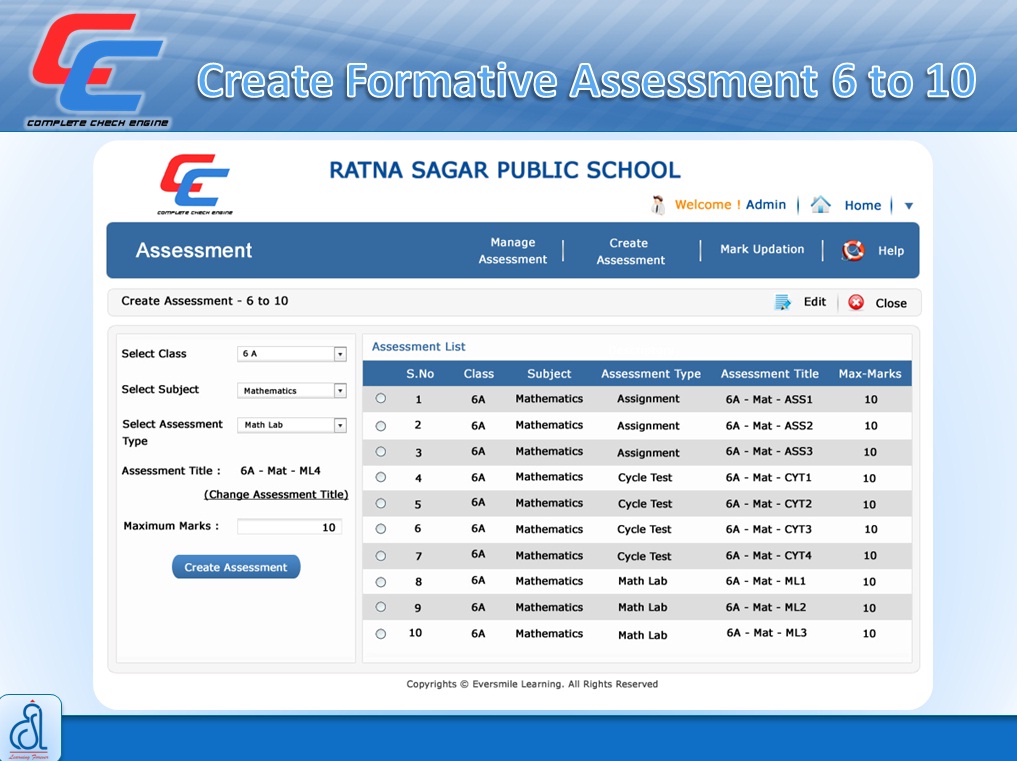Select radio button for 6A - Mat - ML1
The height and width of the screenshot is (761, 1017).
click(x=381, y=582)
